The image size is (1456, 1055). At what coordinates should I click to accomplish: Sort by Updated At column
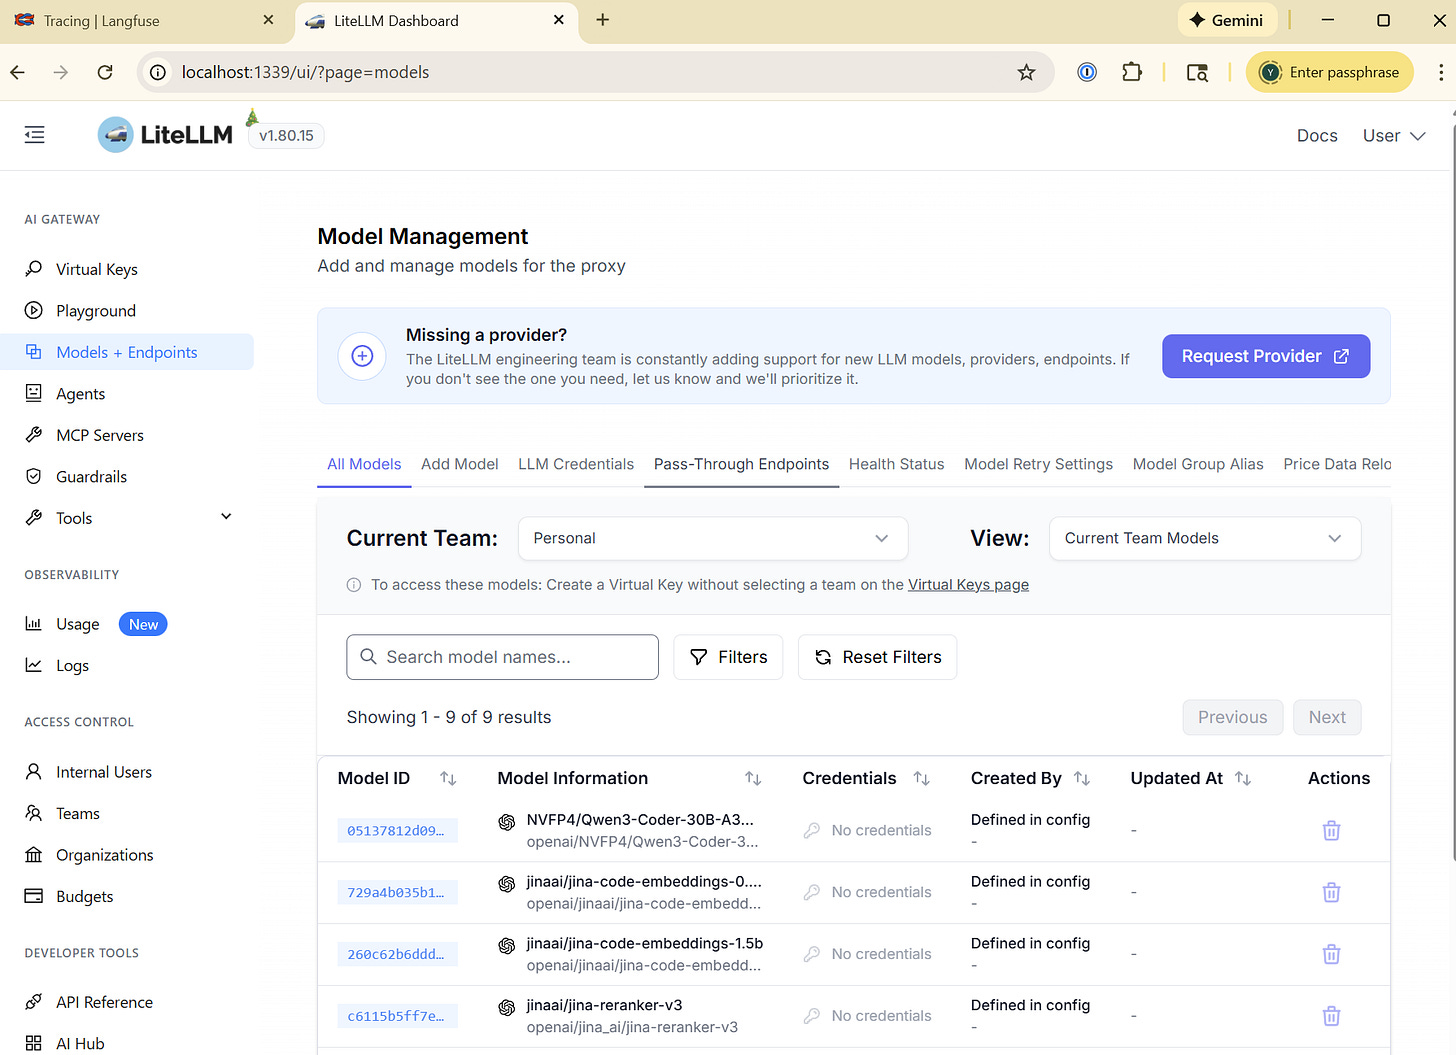click(x=1243, y=778)
